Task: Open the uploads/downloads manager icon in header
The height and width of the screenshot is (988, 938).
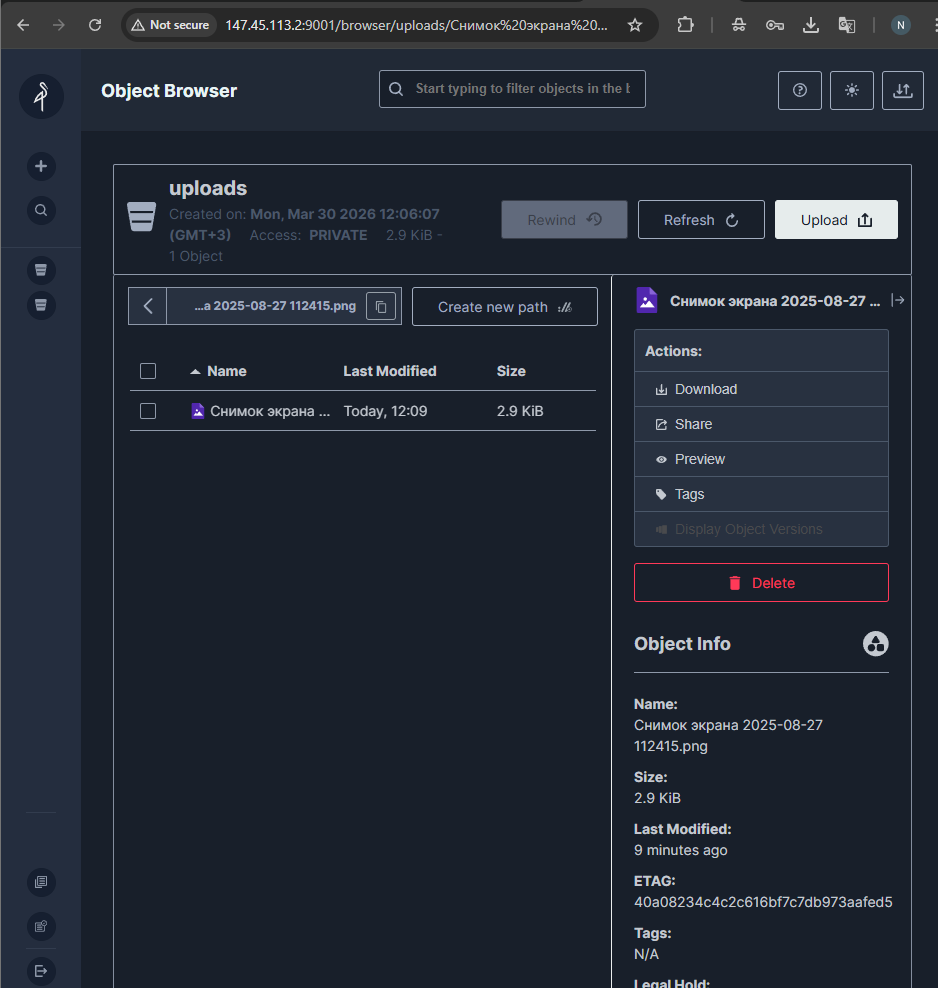Action: tap(903, 91)
